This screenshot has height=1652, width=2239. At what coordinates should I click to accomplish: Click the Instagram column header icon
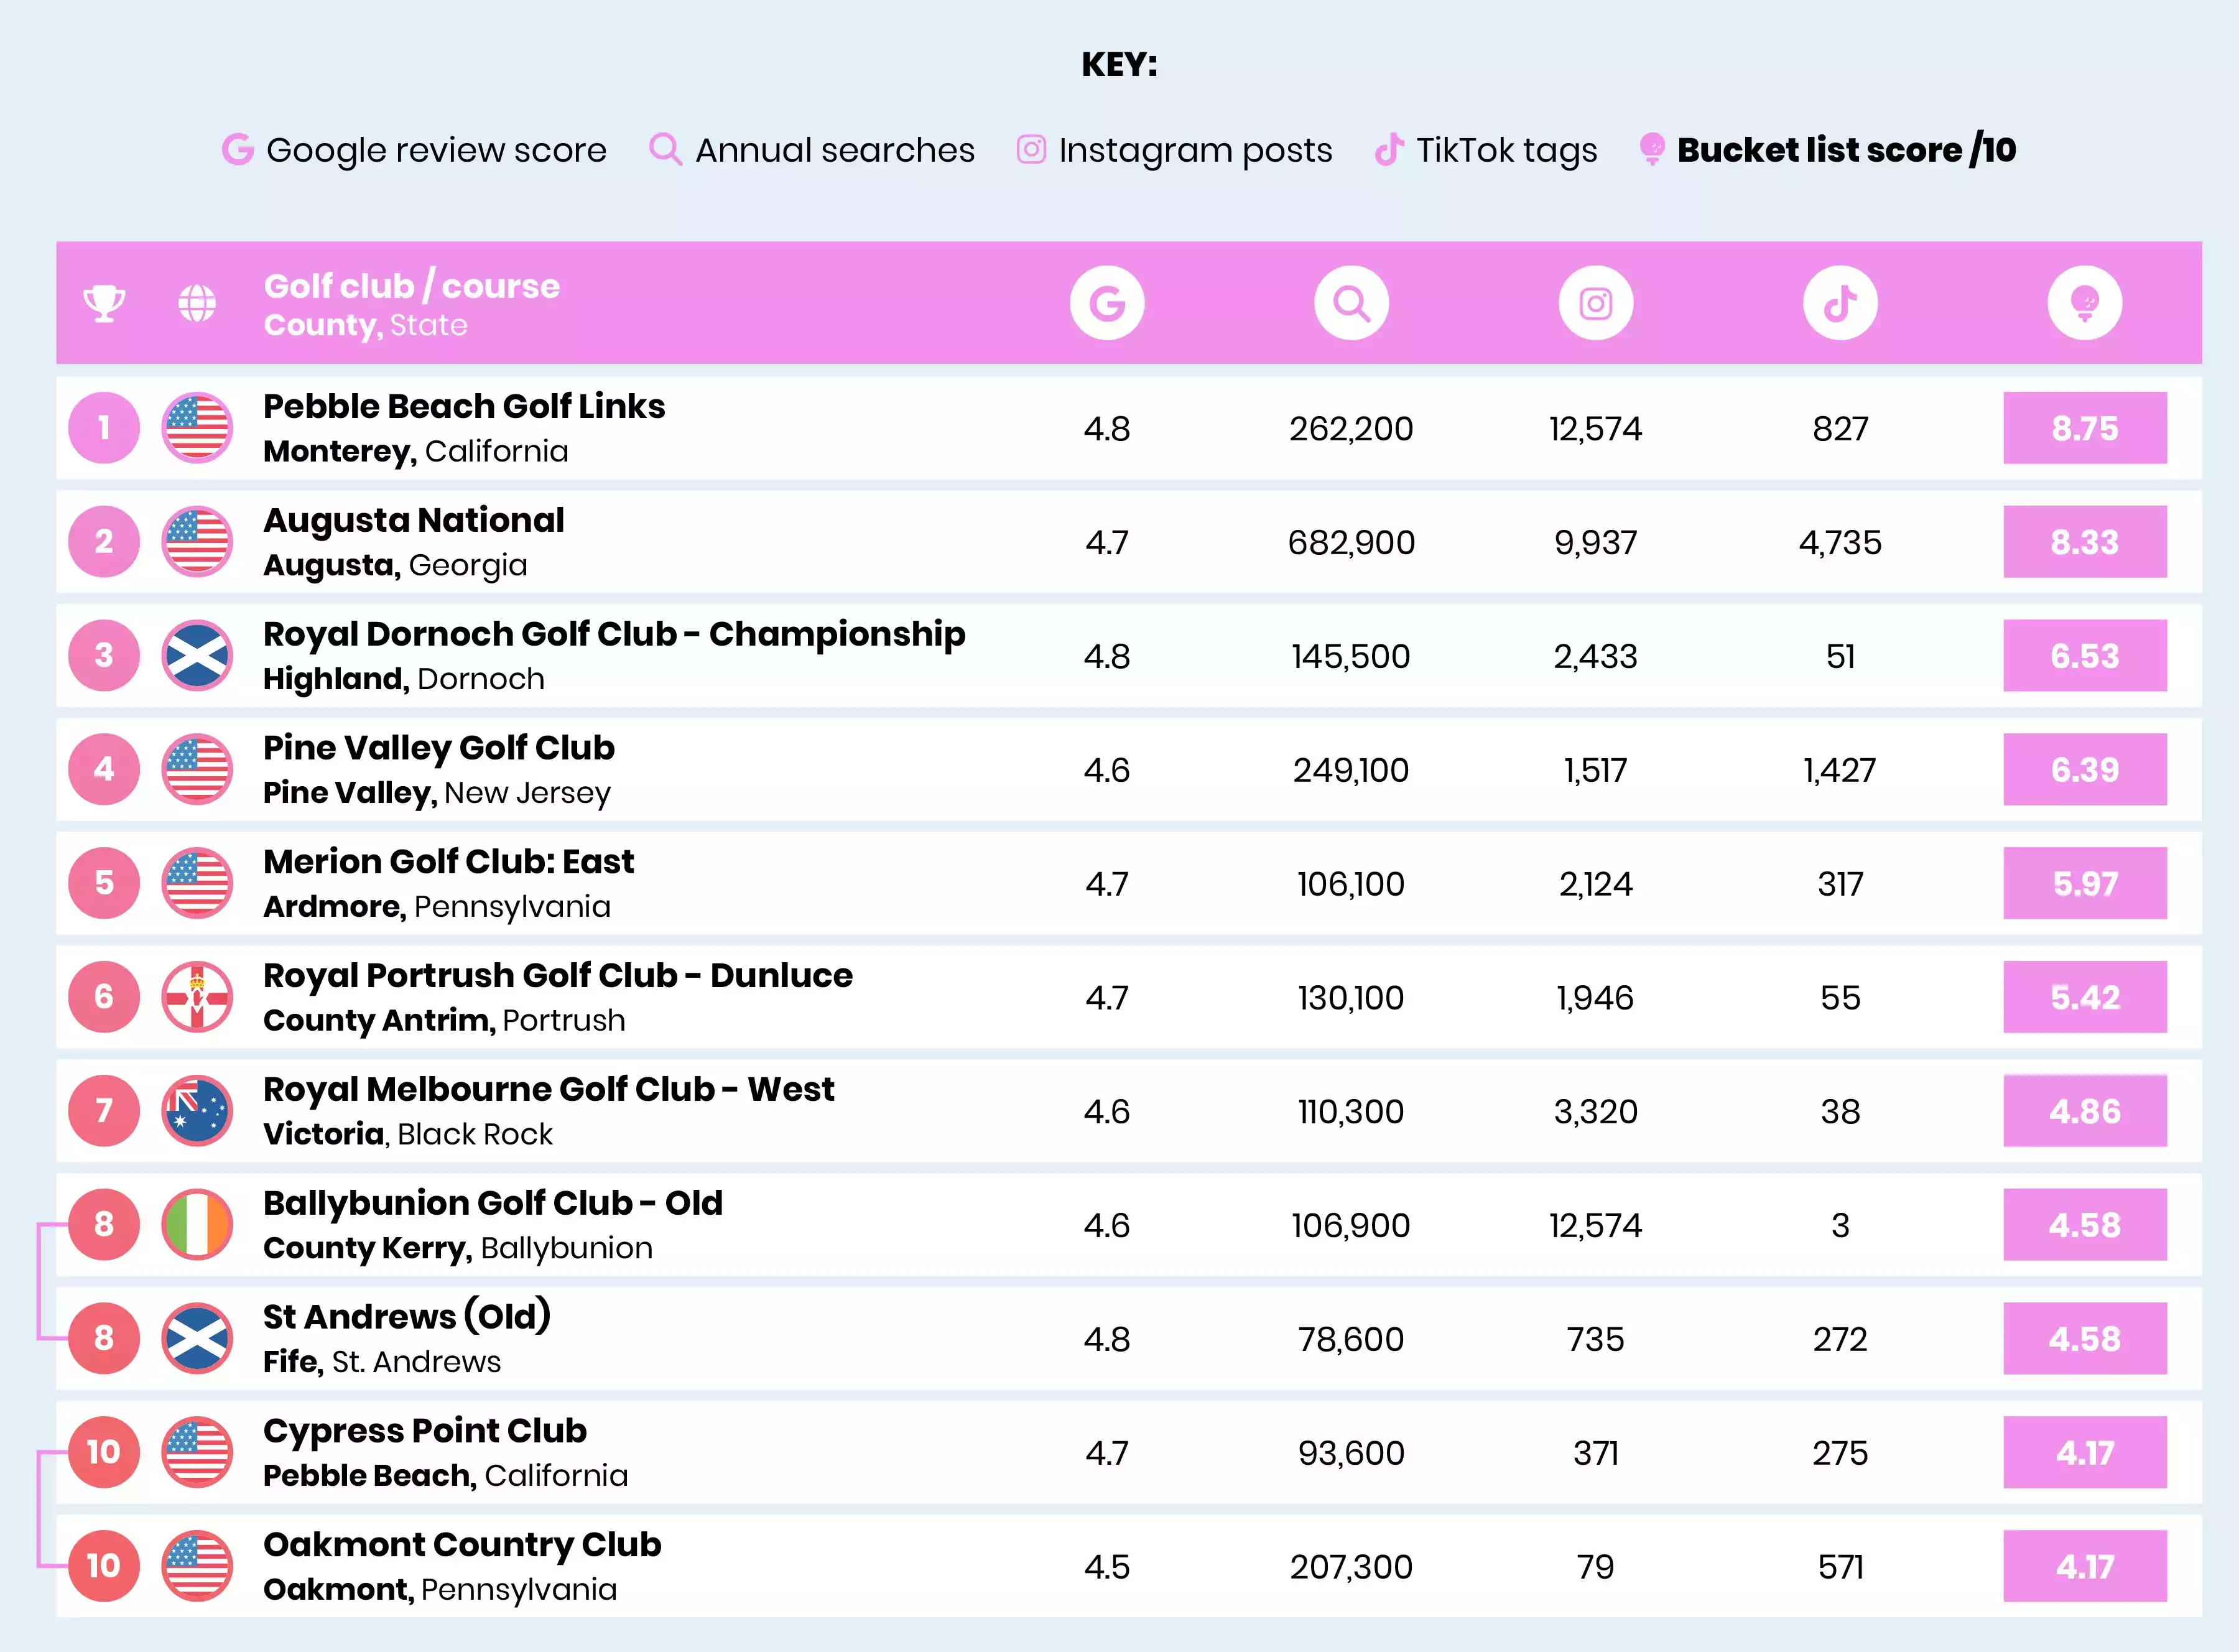click(1596, 303)
